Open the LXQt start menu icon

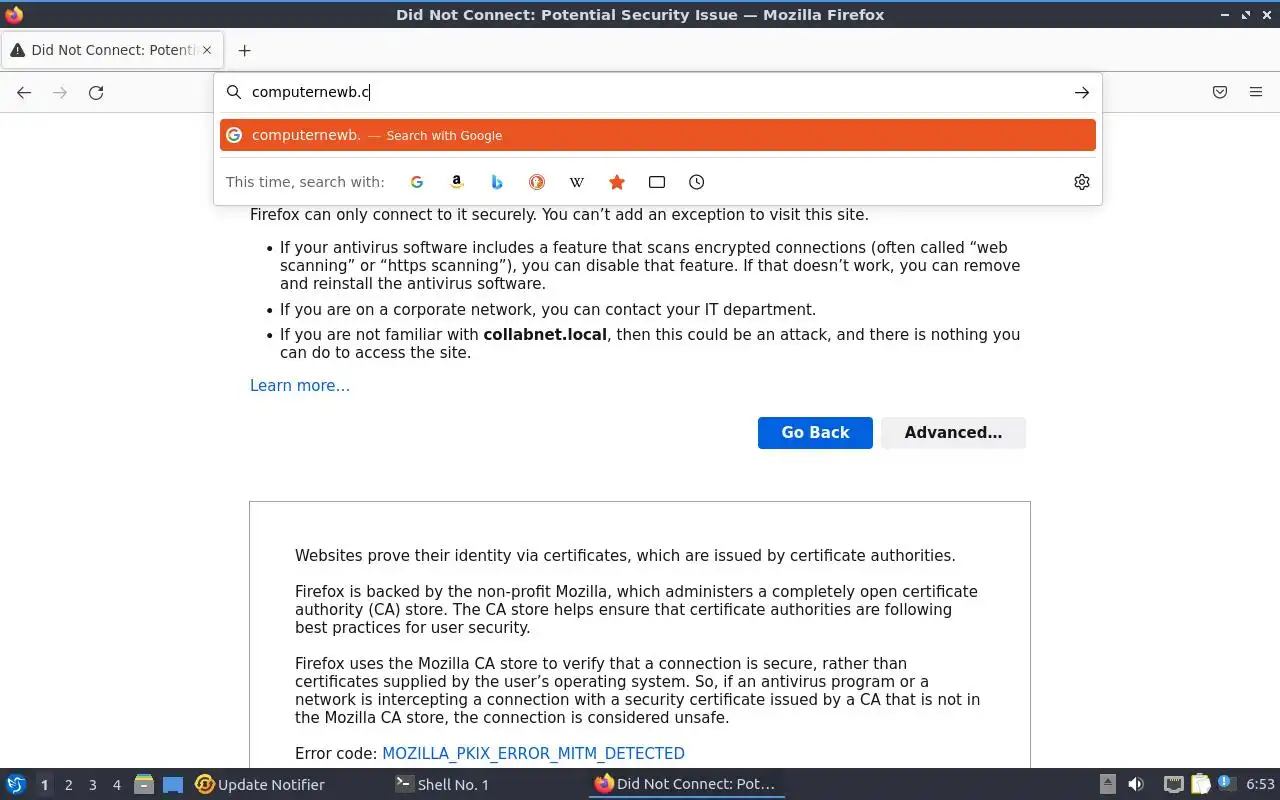pyautogui.click(x=16, y=784)
